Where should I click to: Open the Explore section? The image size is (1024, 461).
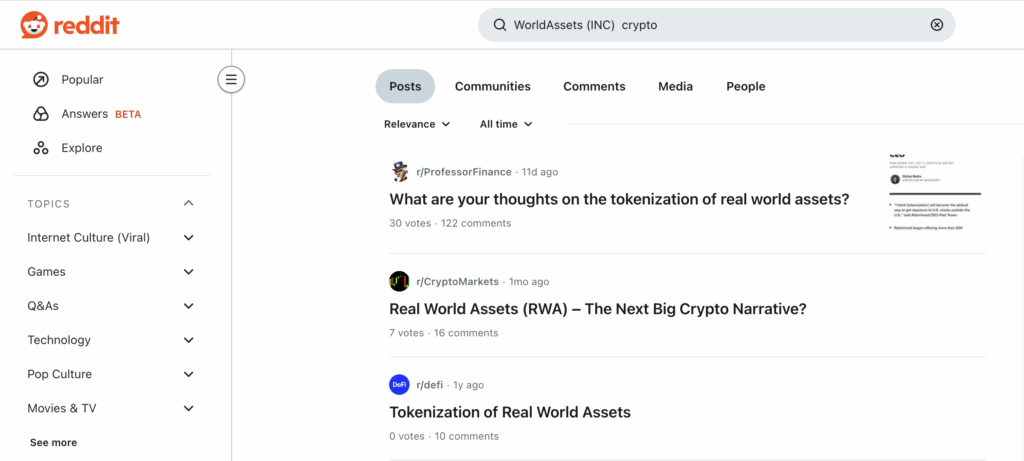pos(81,148)
